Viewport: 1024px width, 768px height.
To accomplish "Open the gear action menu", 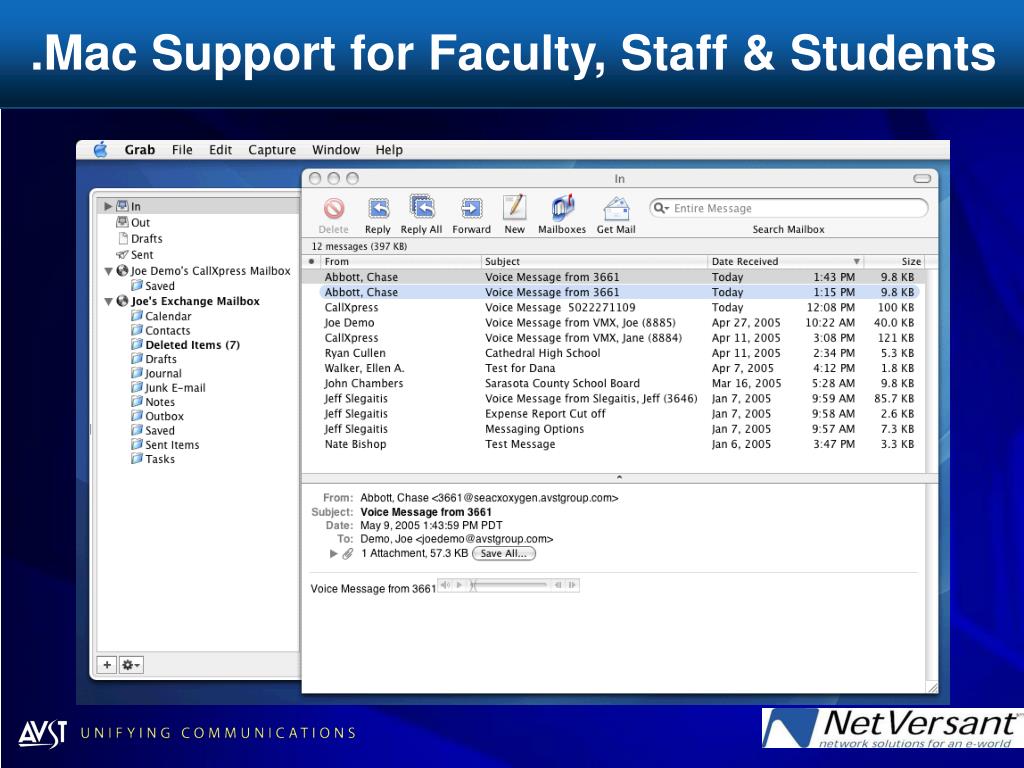I will click(x=131, y=665).
